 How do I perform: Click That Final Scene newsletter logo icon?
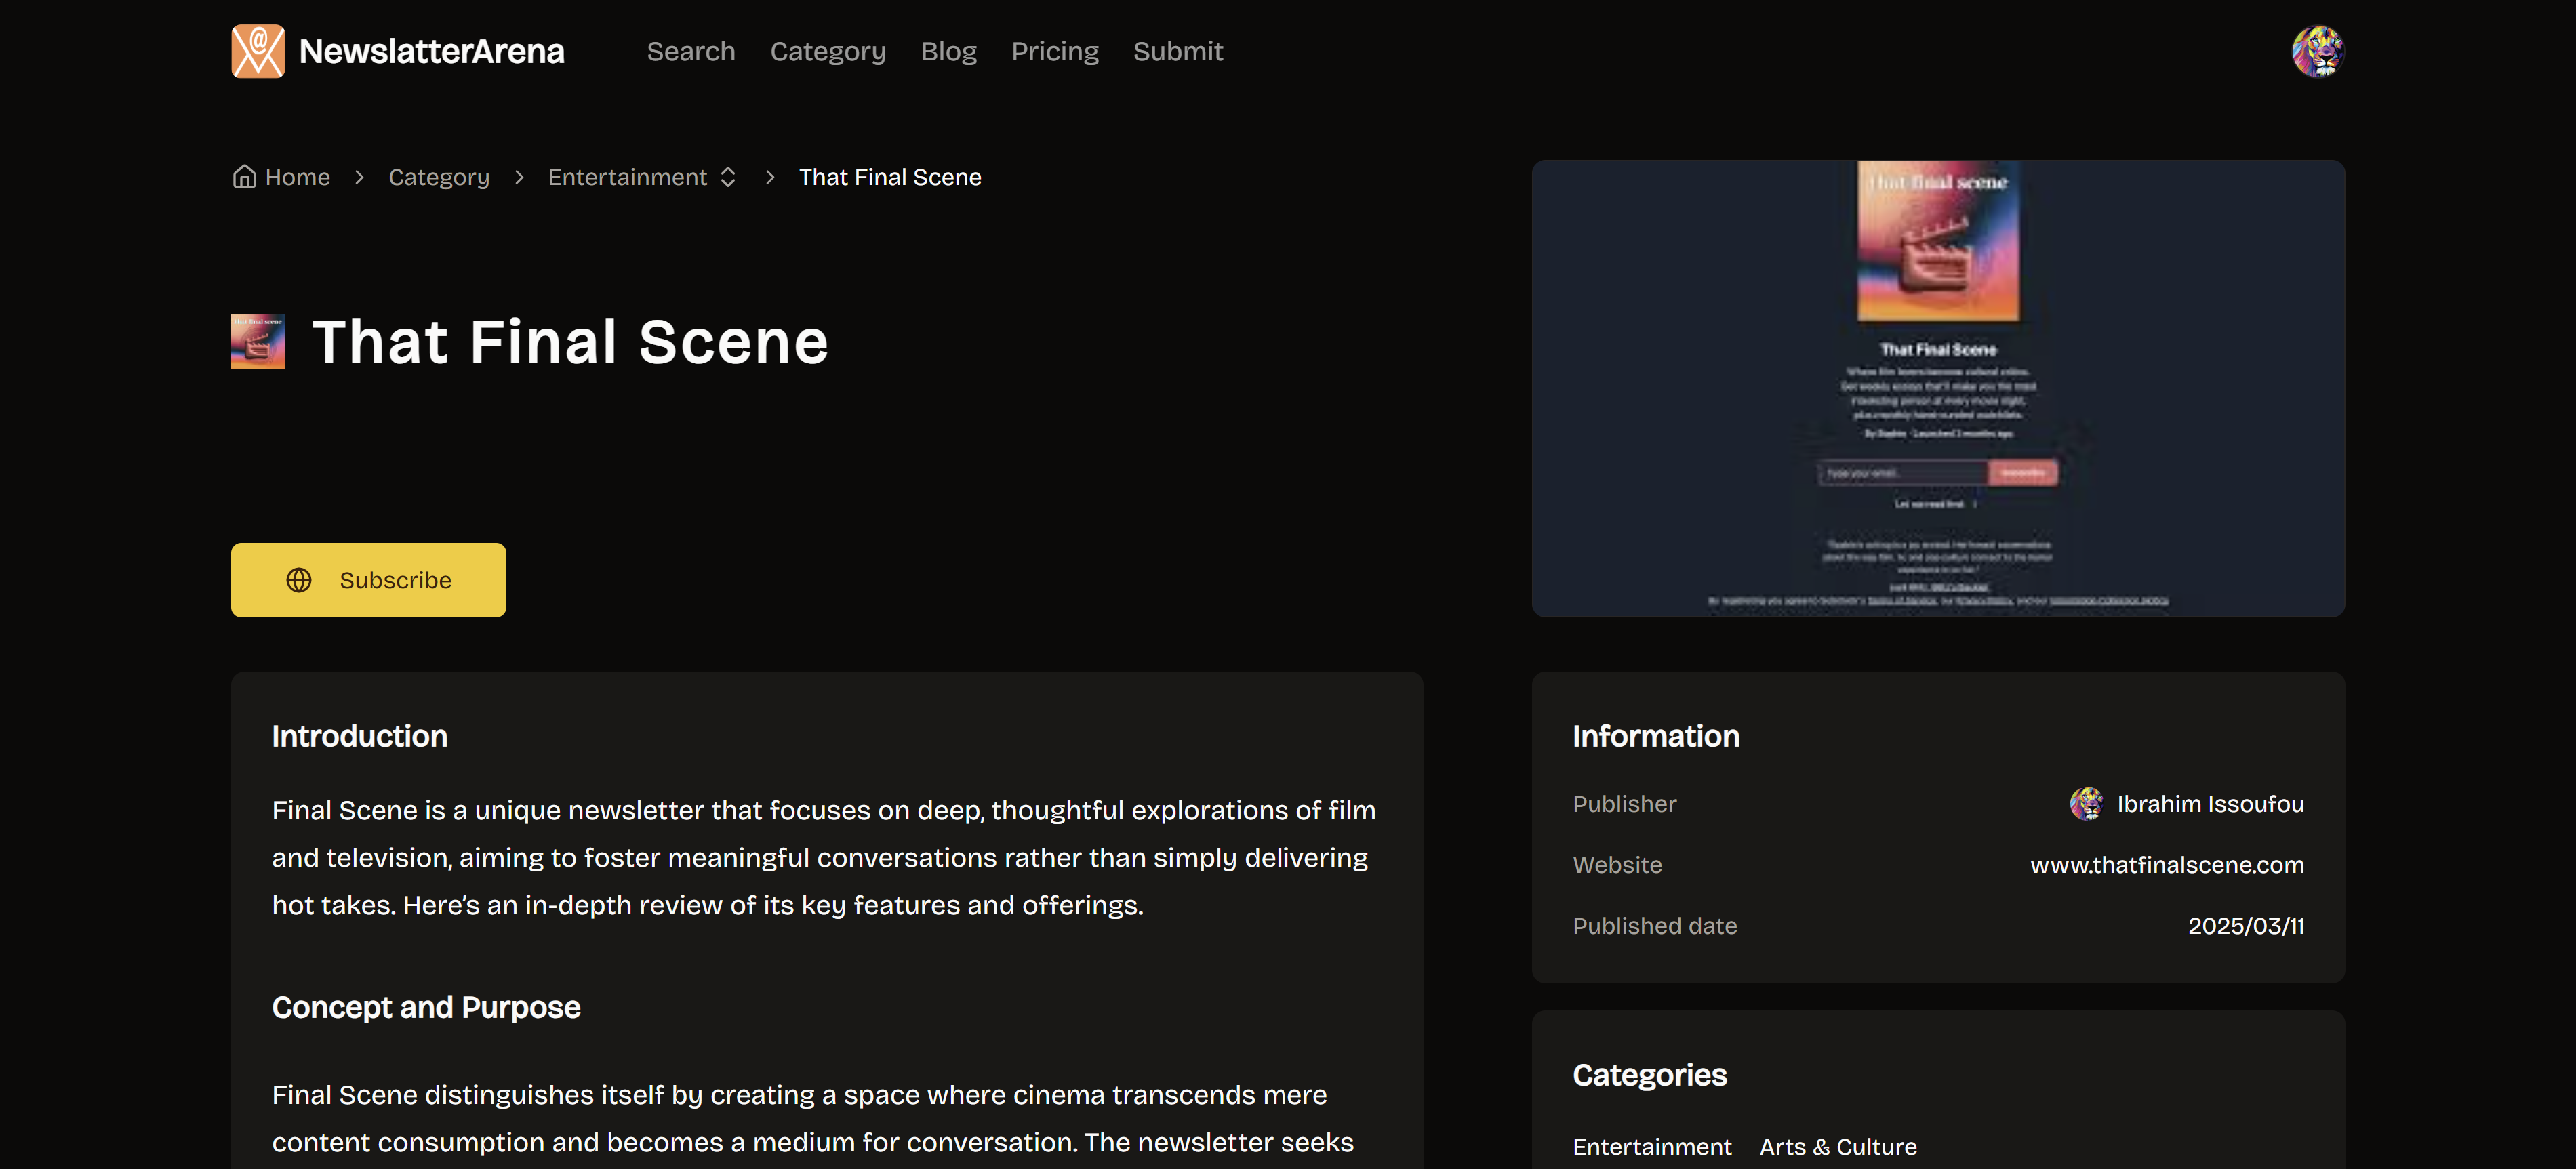pyautogui.click(x=258, y=342)
